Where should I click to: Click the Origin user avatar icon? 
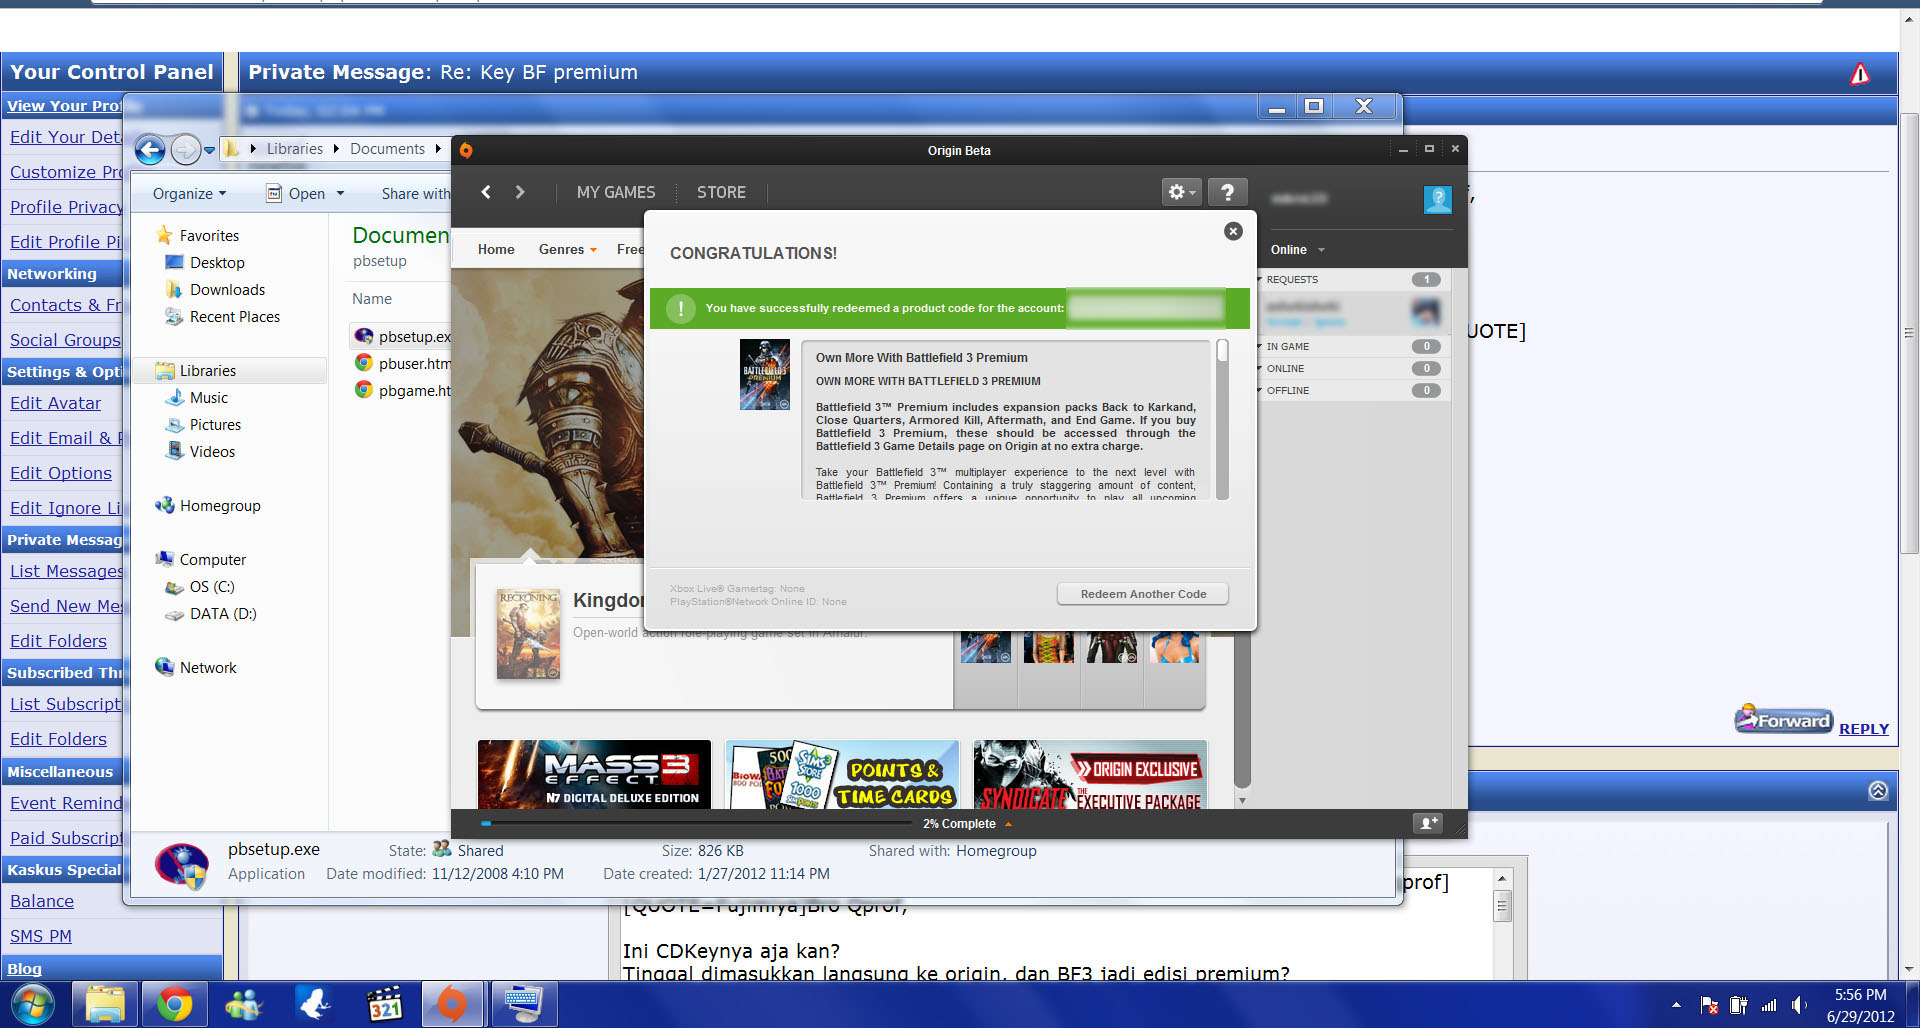(1437, 199)
